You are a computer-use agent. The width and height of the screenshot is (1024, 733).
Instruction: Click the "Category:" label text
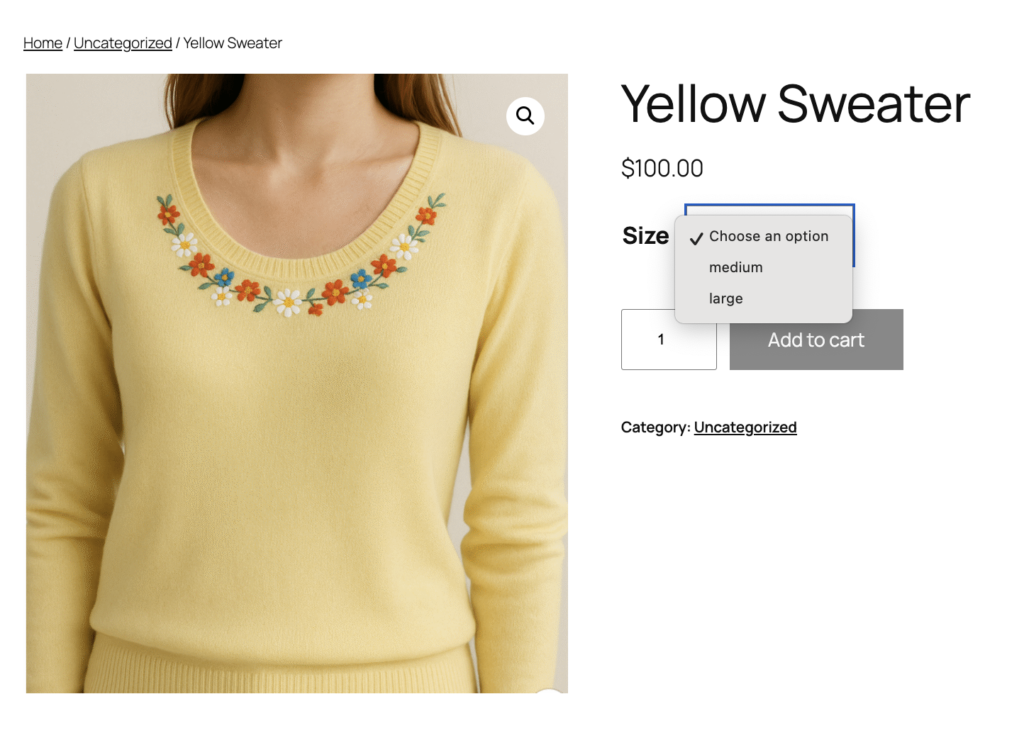point(655,427)
